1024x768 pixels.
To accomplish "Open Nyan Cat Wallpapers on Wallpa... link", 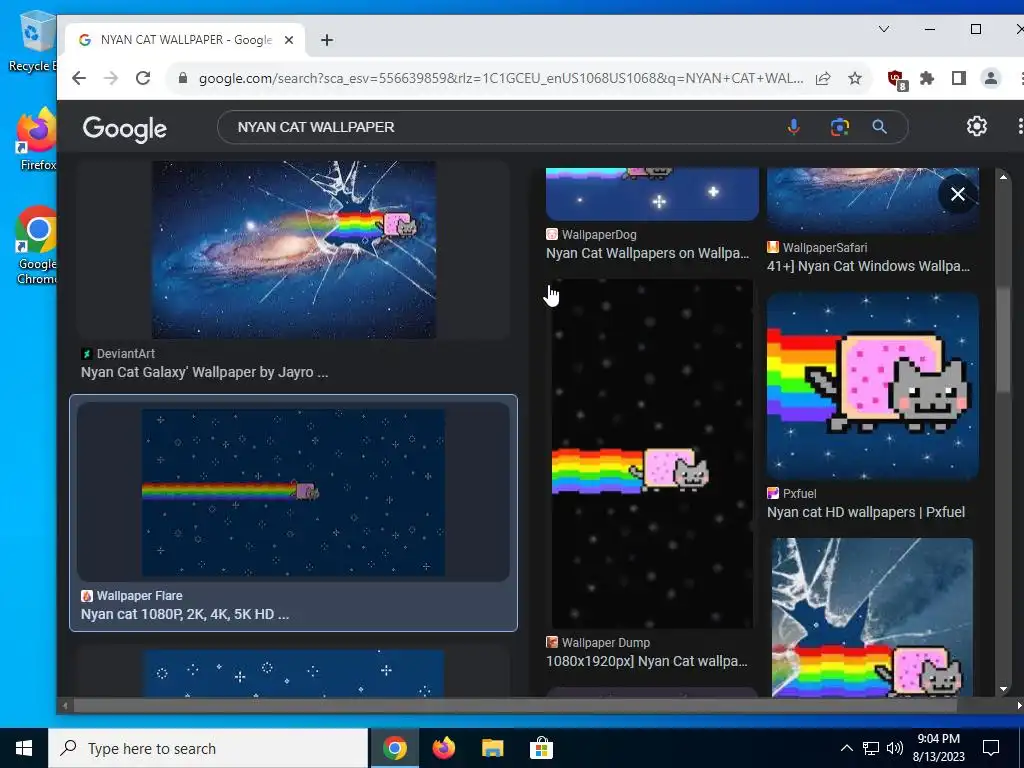I will tap(647, 253).
